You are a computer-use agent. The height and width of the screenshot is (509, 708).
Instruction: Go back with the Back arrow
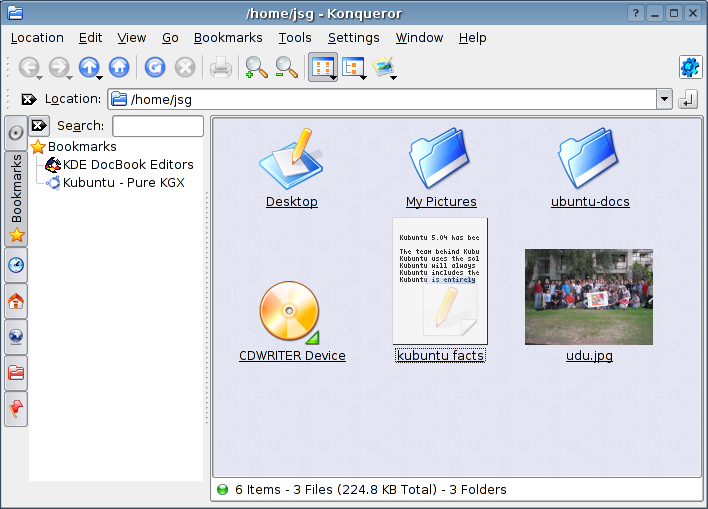(x=28, y=67)
